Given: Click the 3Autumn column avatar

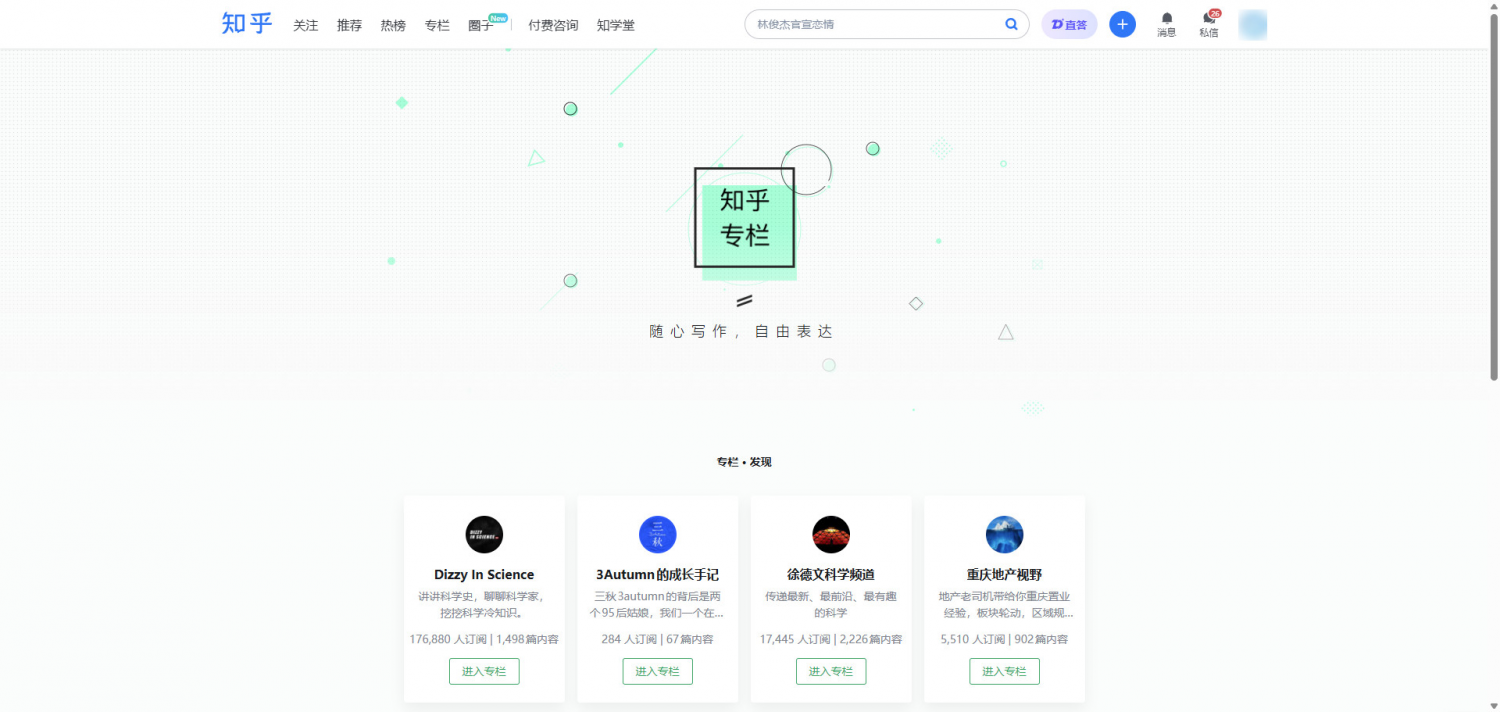Looking at the screenshot, I should [x=658, y=535].
